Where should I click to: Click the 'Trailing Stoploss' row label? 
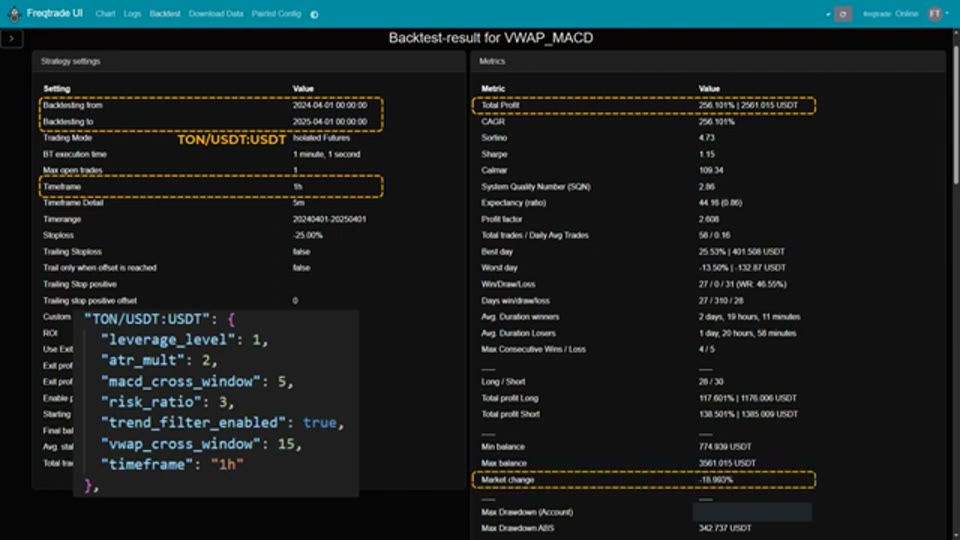click(x=72, y=252)
